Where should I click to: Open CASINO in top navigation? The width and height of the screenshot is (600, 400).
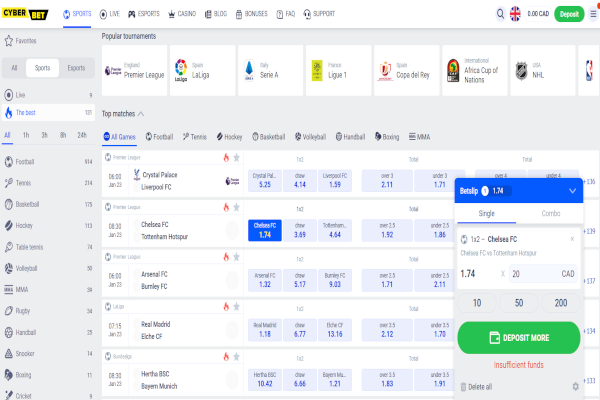point(182,14)
